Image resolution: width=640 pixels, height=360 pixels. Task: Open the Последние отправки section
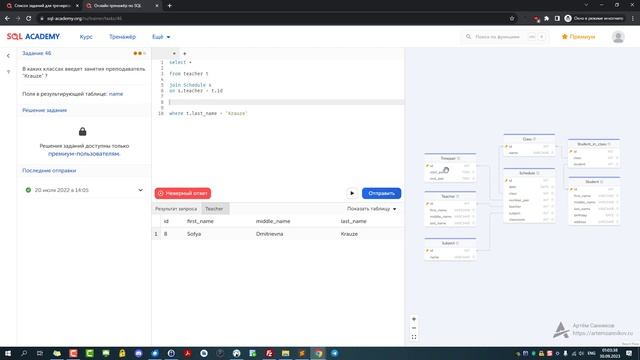[x=49, y=171]
